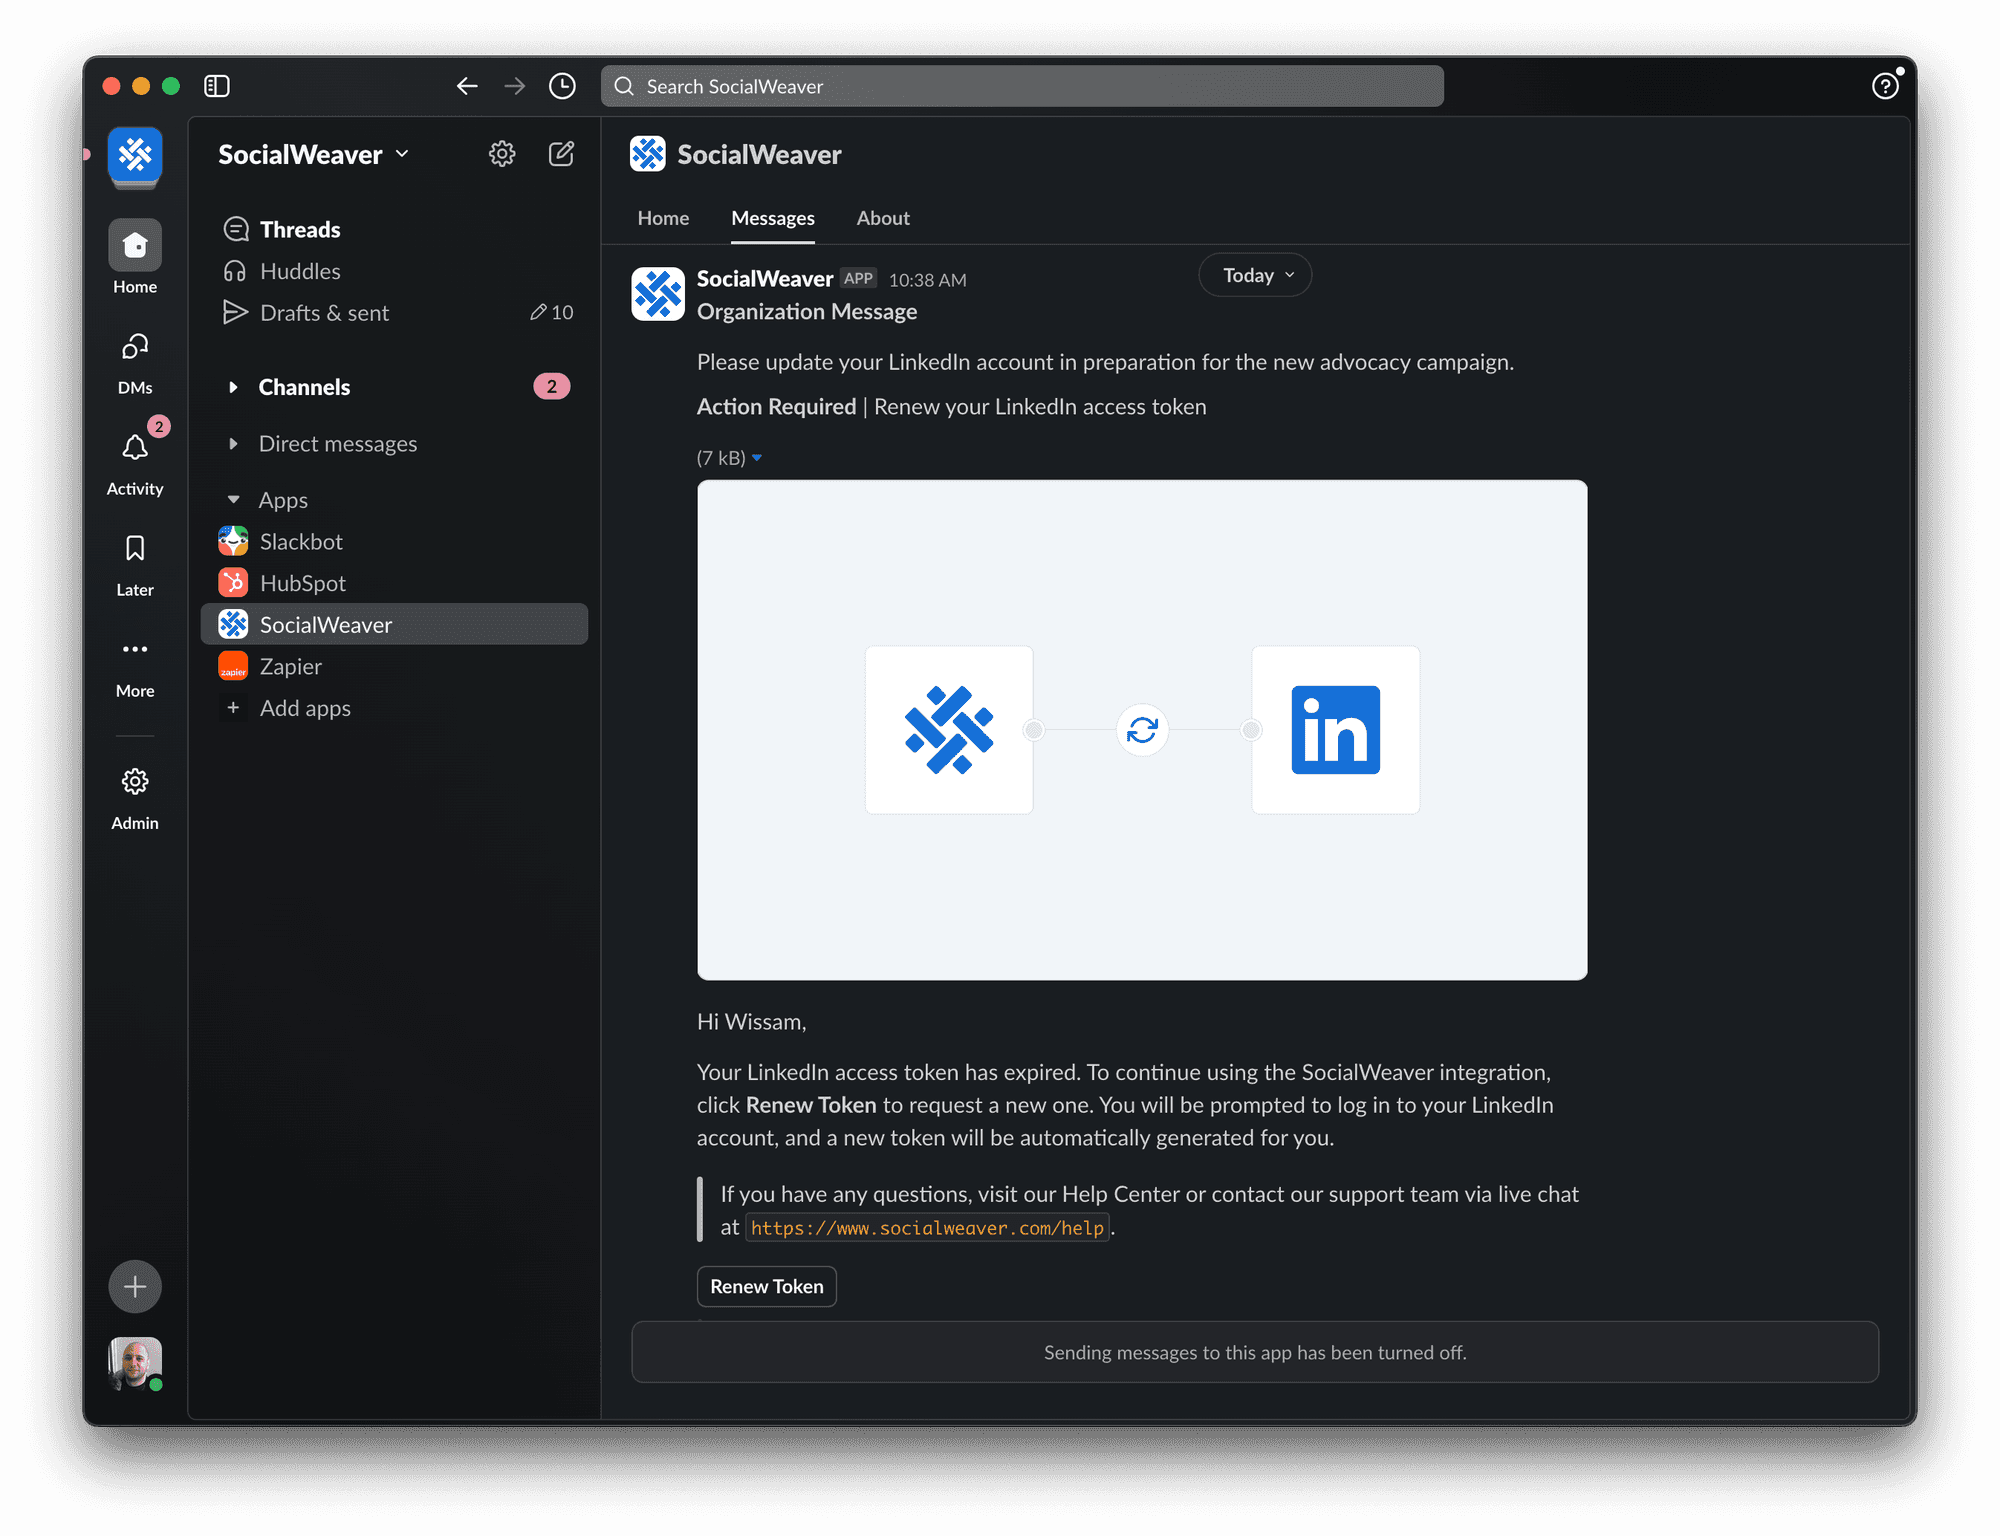Click the workspace preferences gear icon
The width and height of the screenshot is (2000, 1536).
502,154
